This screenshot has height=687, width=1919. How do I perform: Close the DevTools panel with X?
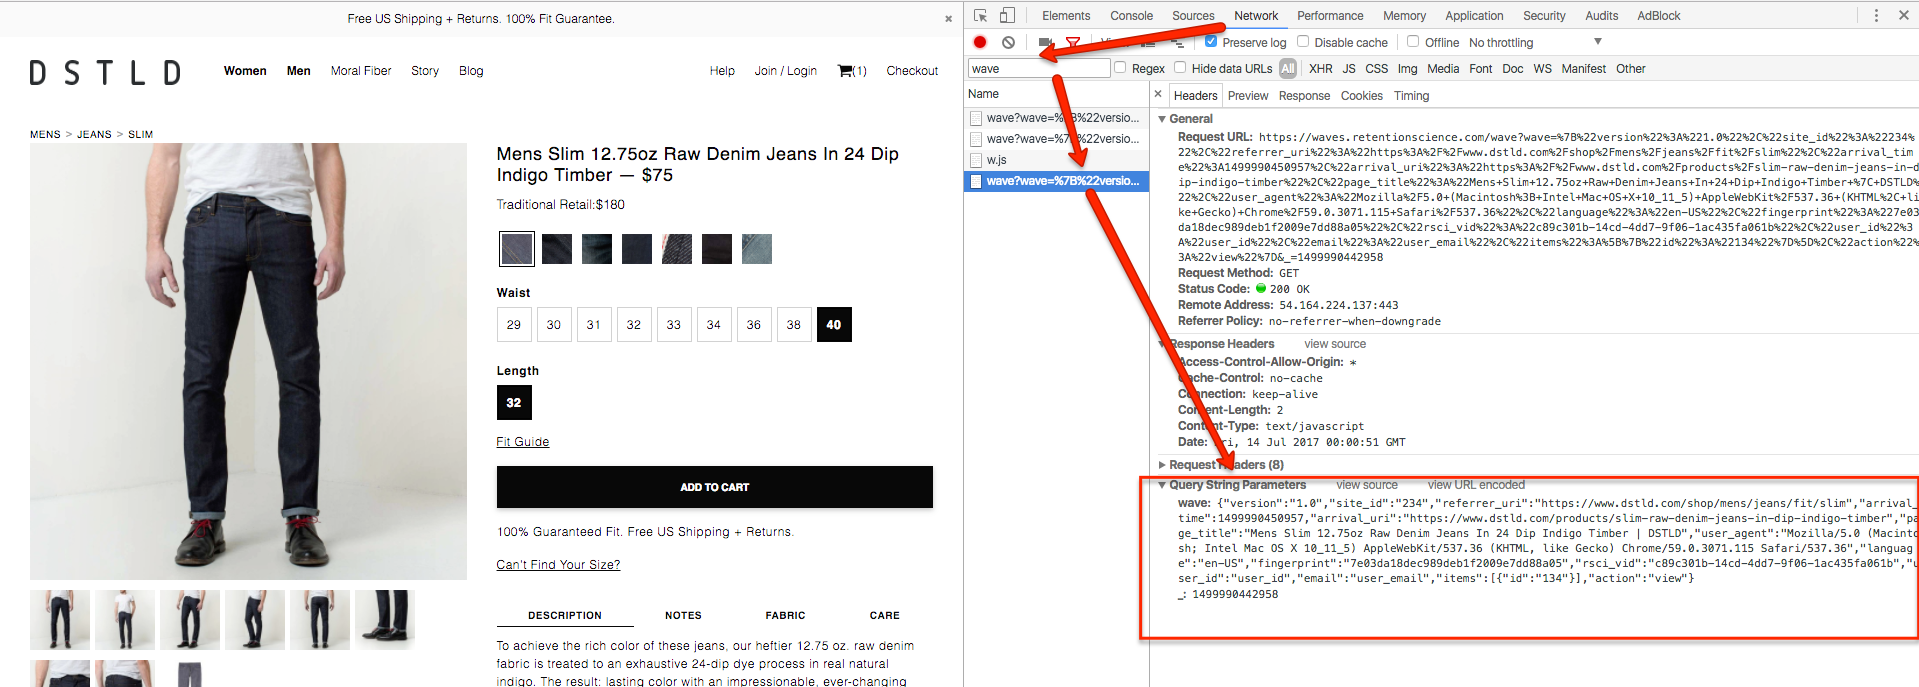pos(1904,15)
